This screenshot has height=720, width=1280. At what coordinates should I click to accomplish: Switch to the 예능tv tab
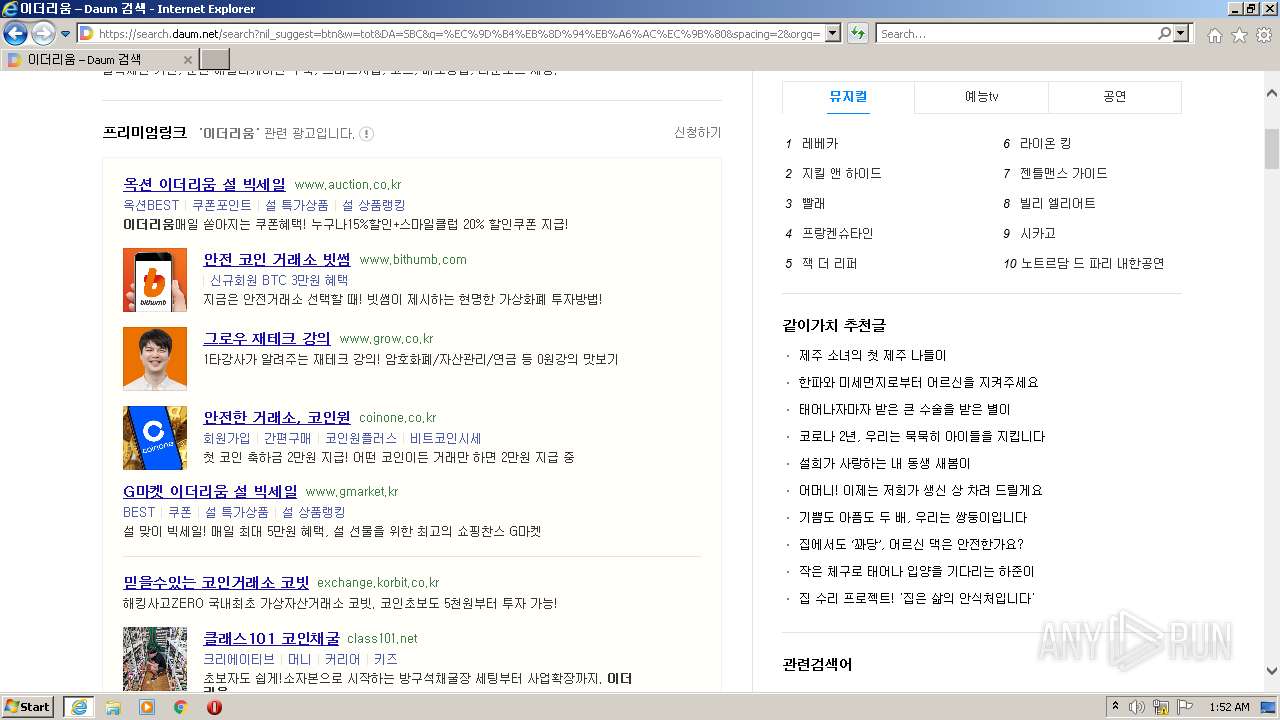(x=981, y=97)
